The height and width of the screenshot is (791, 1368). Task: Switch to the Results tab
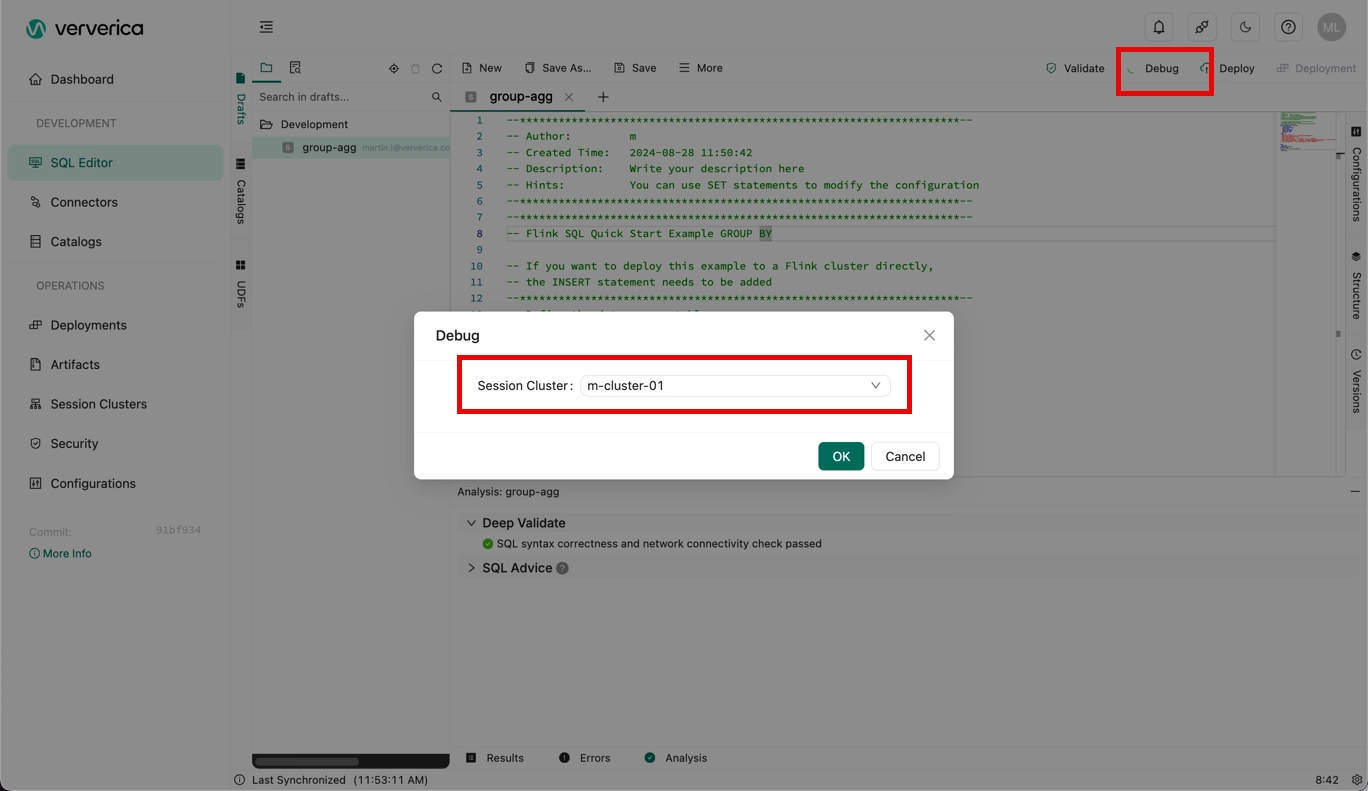(x=495, y=758)
